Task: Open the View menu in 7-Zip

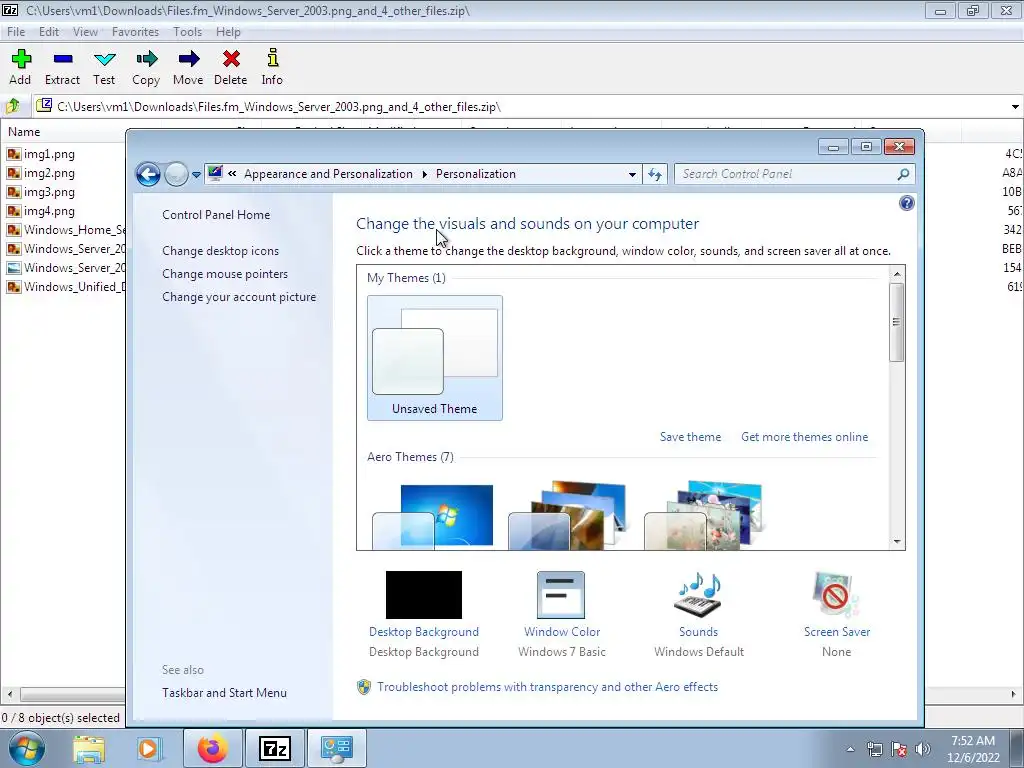Action: [86, 31]
